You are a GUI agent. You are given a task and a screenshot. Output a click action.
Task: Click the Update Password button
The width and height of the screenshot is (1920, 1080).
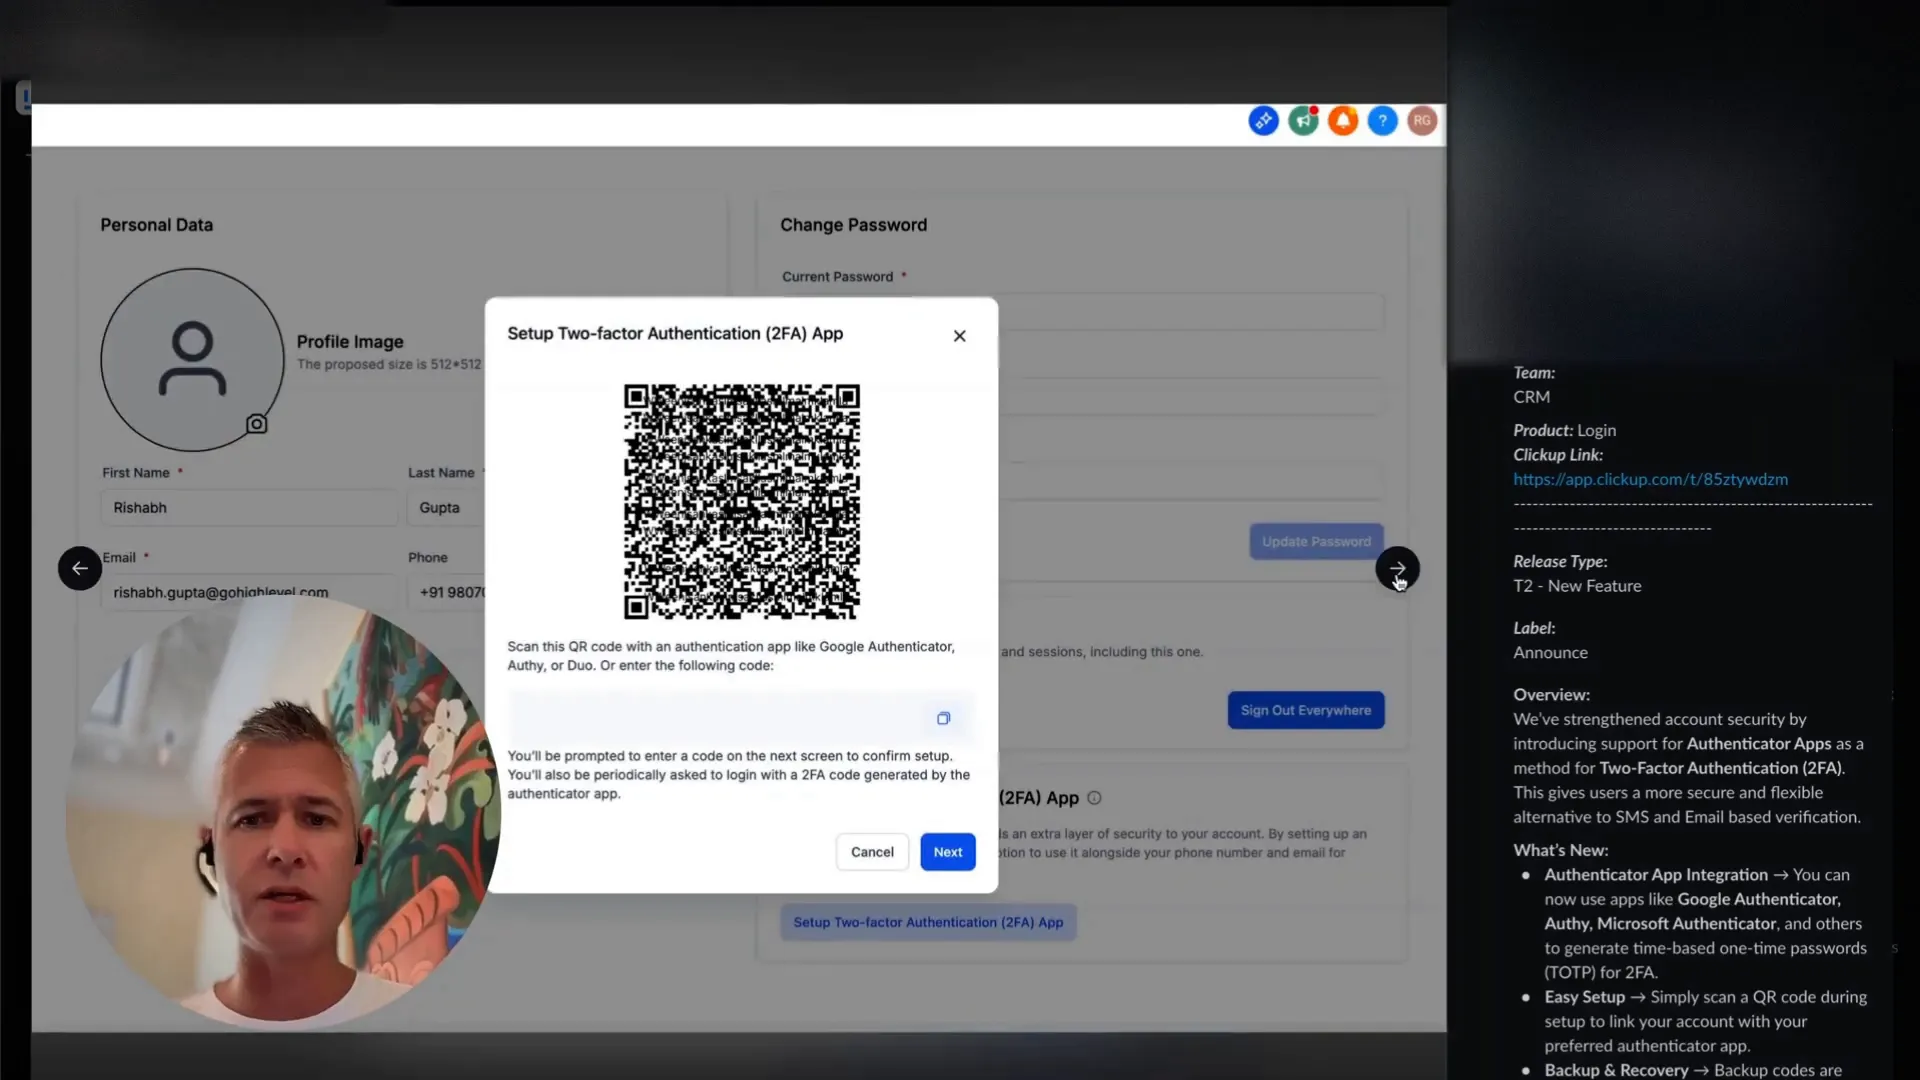coord(1316,541)
